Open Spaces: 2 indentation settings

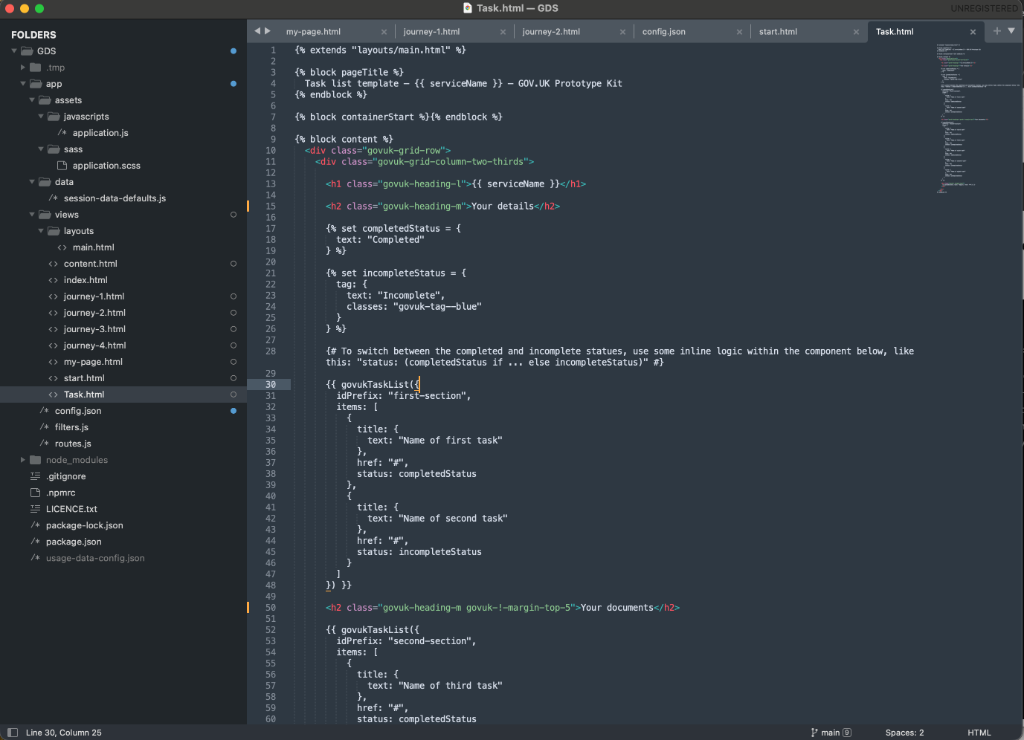point(904,732)
